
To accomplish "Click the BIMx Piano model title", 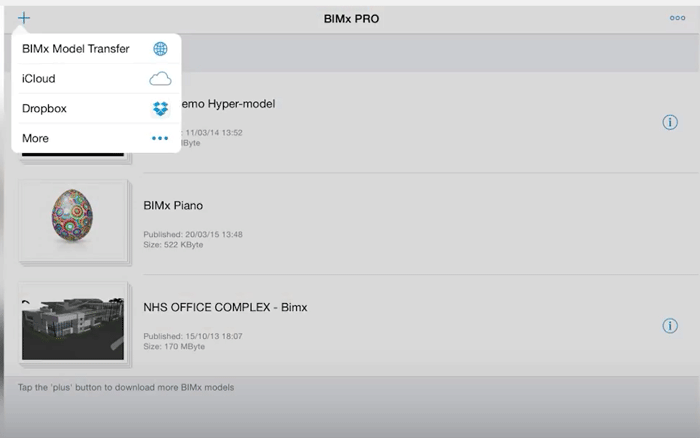I will [x=173, y=206].
